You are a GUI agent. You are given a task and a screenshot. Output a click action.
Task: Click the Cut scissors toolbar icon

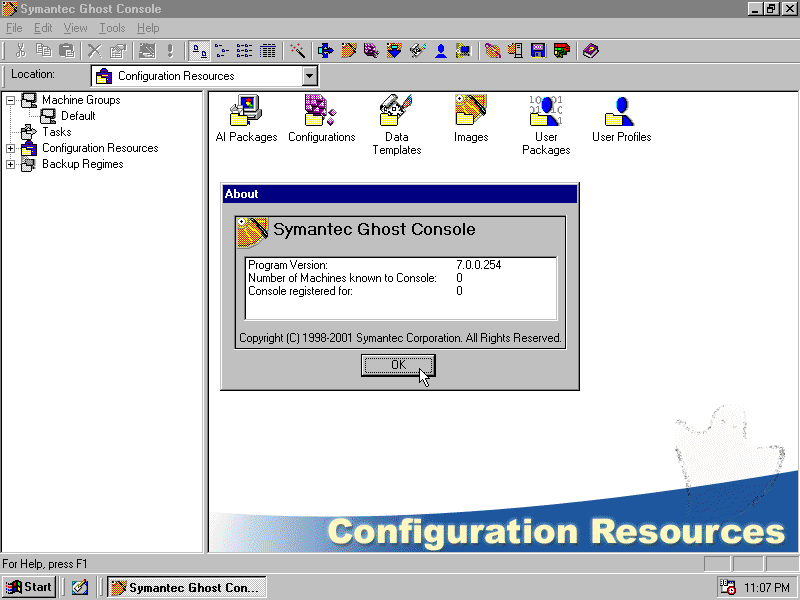pos(20,51)
